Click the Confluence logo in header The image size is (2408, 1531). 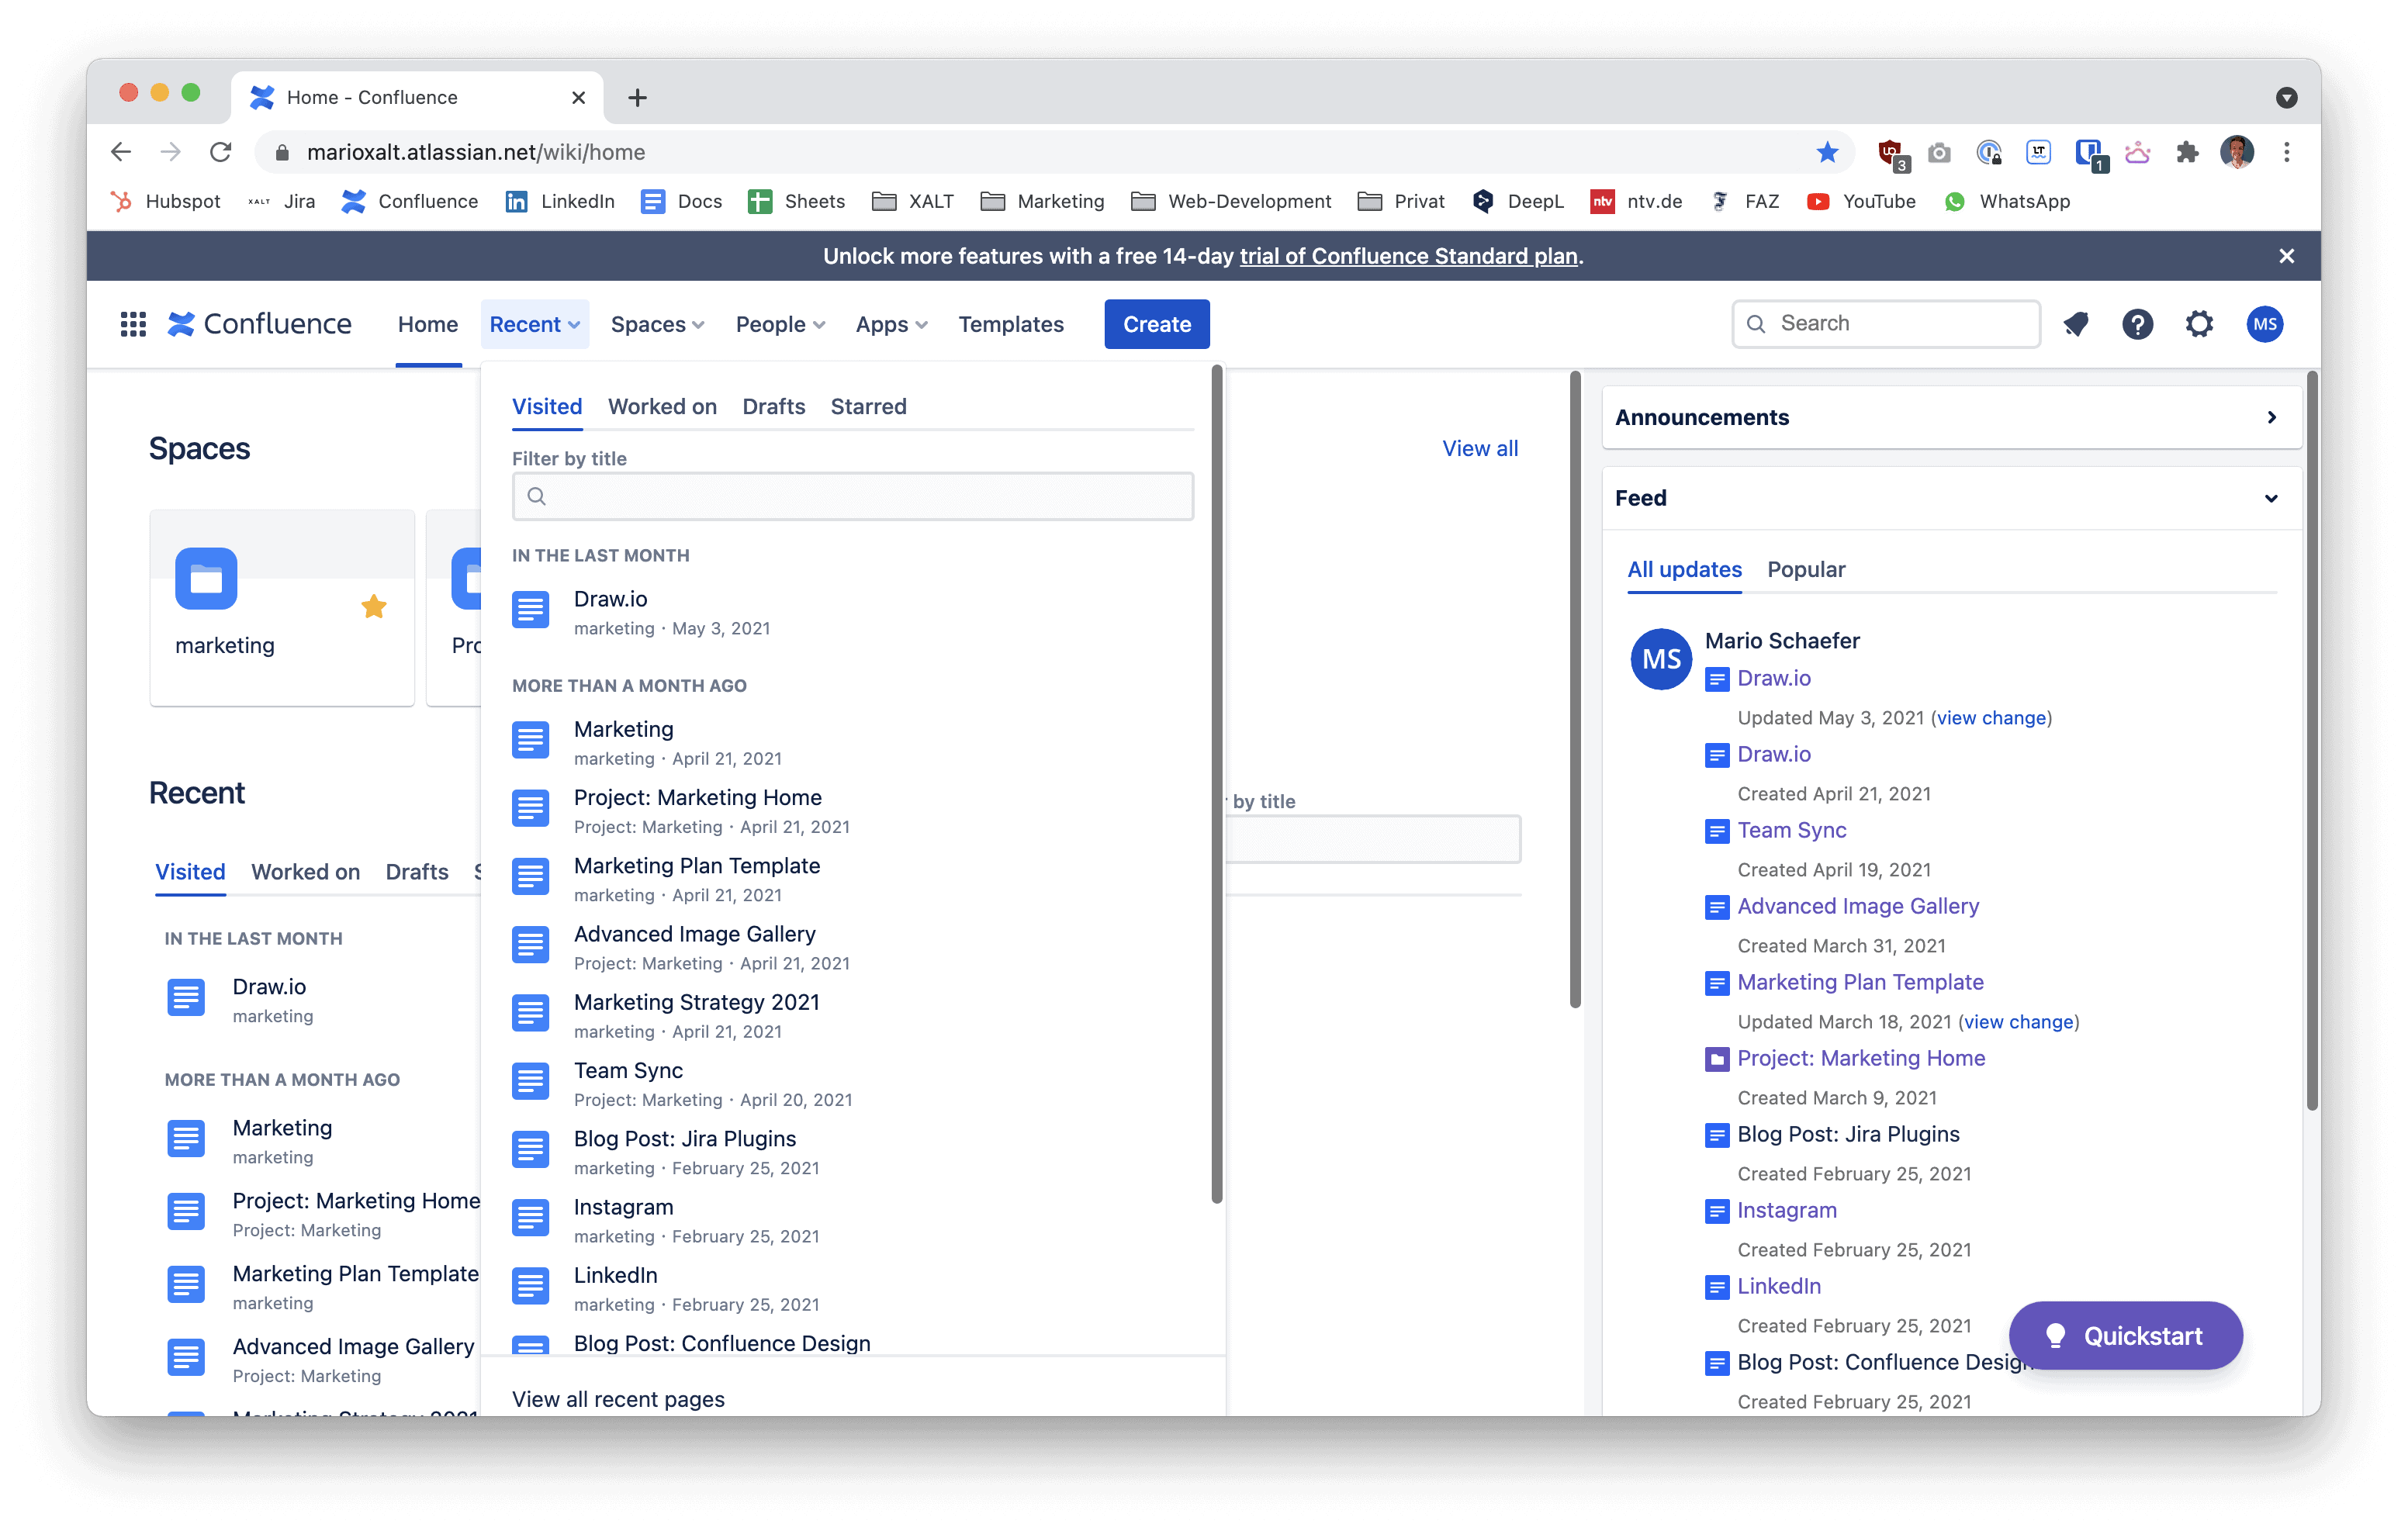[259, 324]
